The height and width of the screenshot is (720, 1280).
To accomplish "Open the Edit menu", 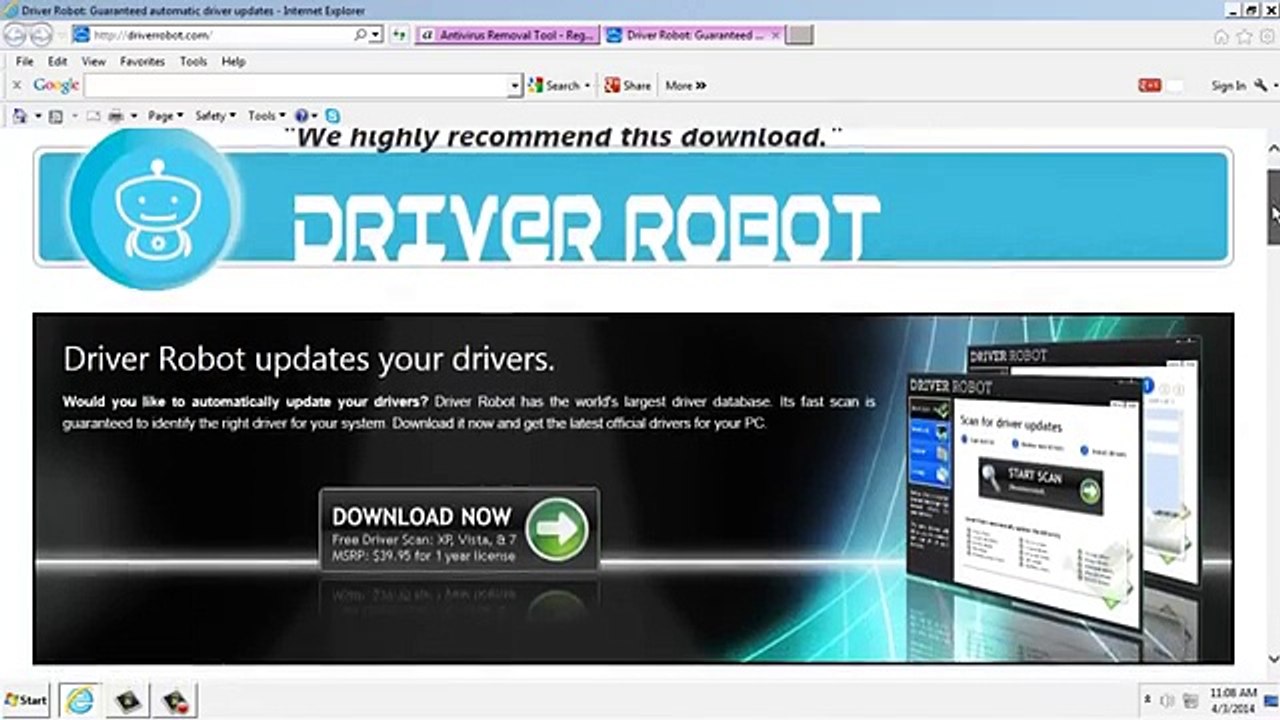I will [x=58, y=61].
